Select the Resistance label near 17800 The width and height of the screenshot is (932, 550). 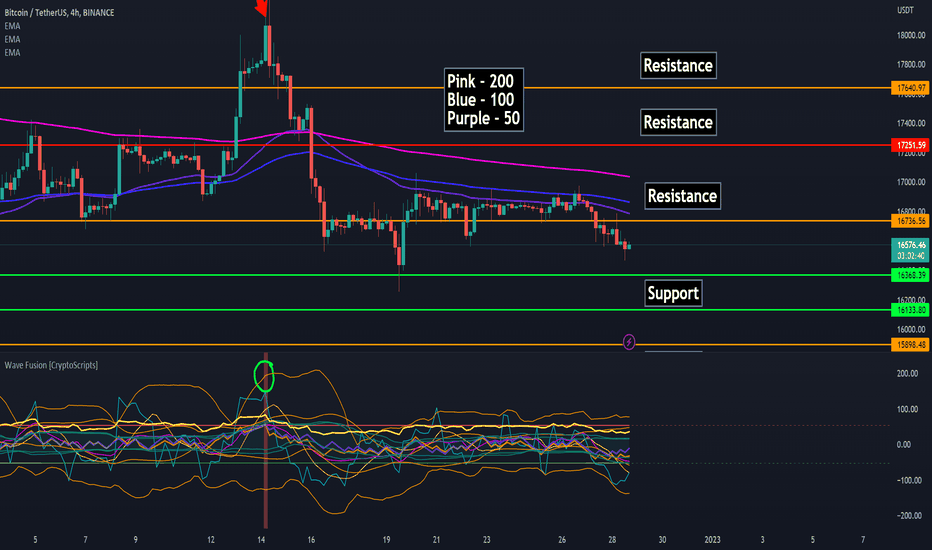tap(678, 65)
